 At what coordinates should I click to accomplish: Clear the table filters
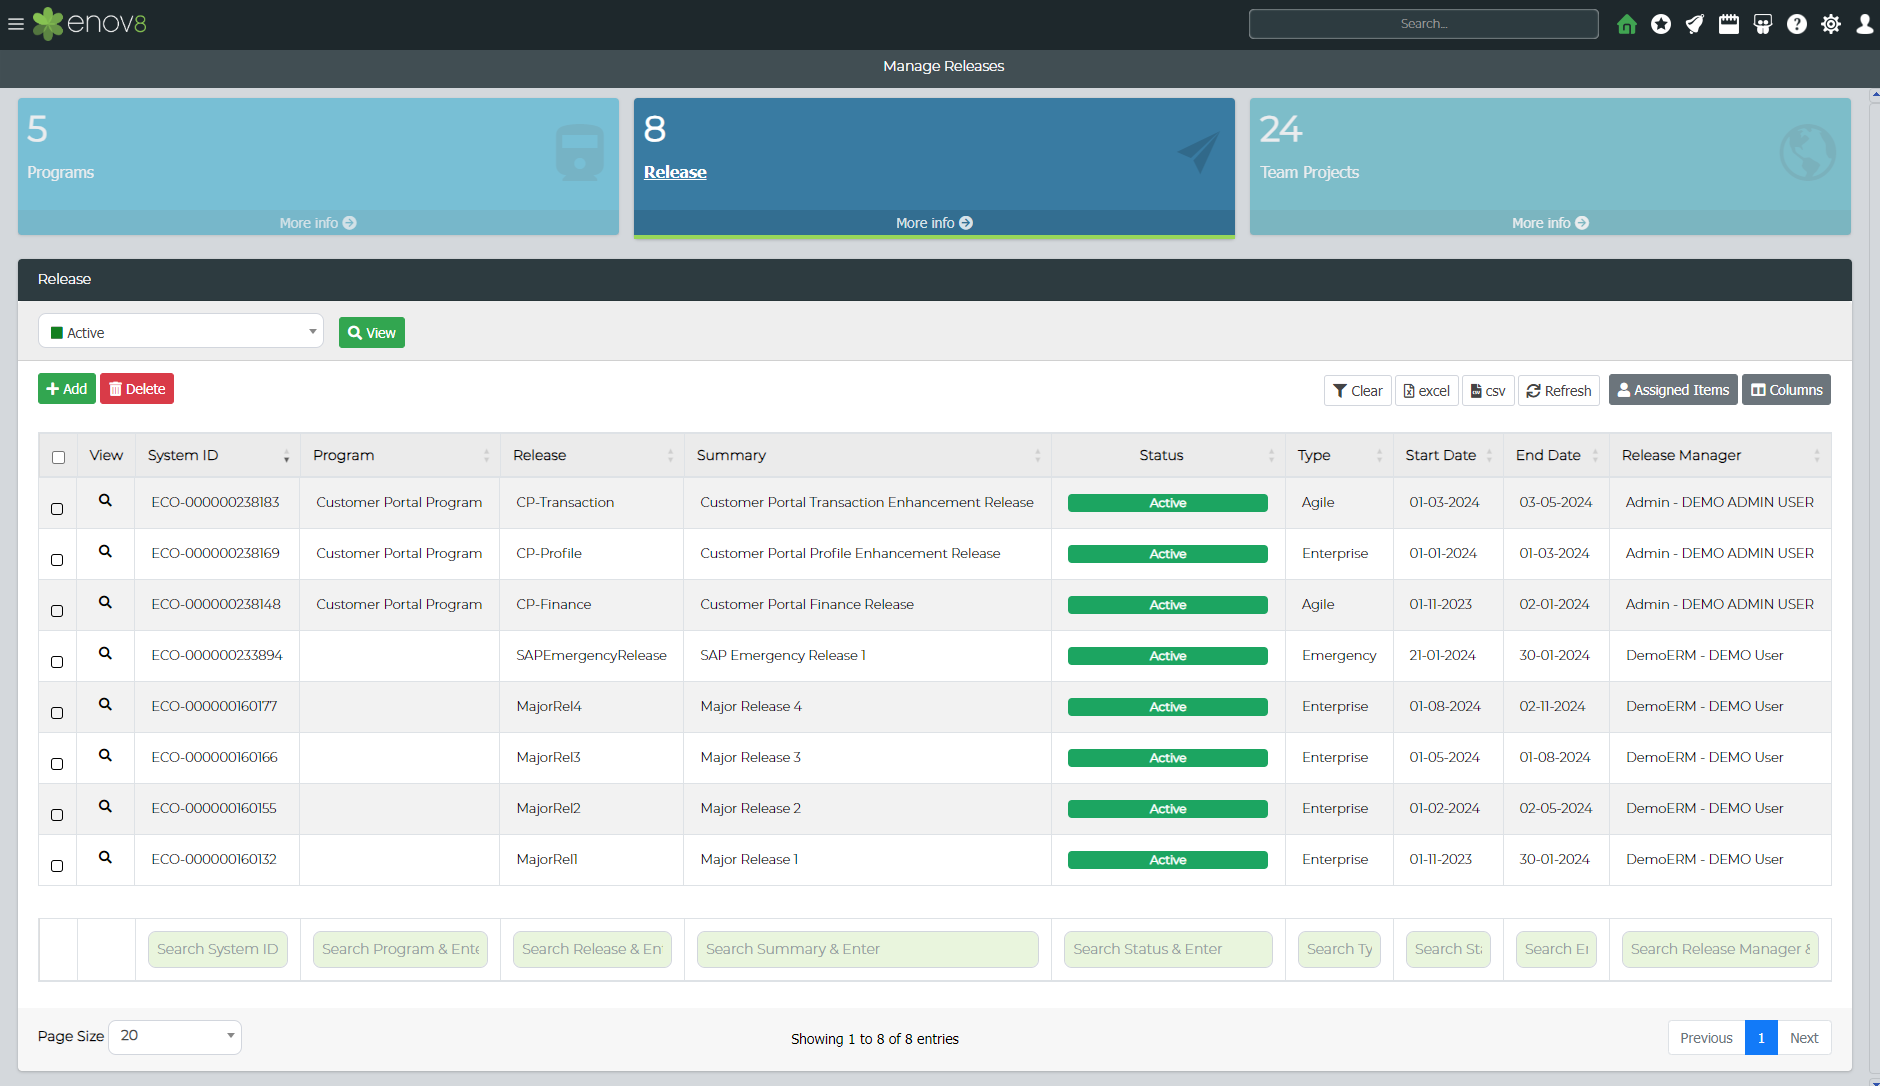pos(1357,391)
